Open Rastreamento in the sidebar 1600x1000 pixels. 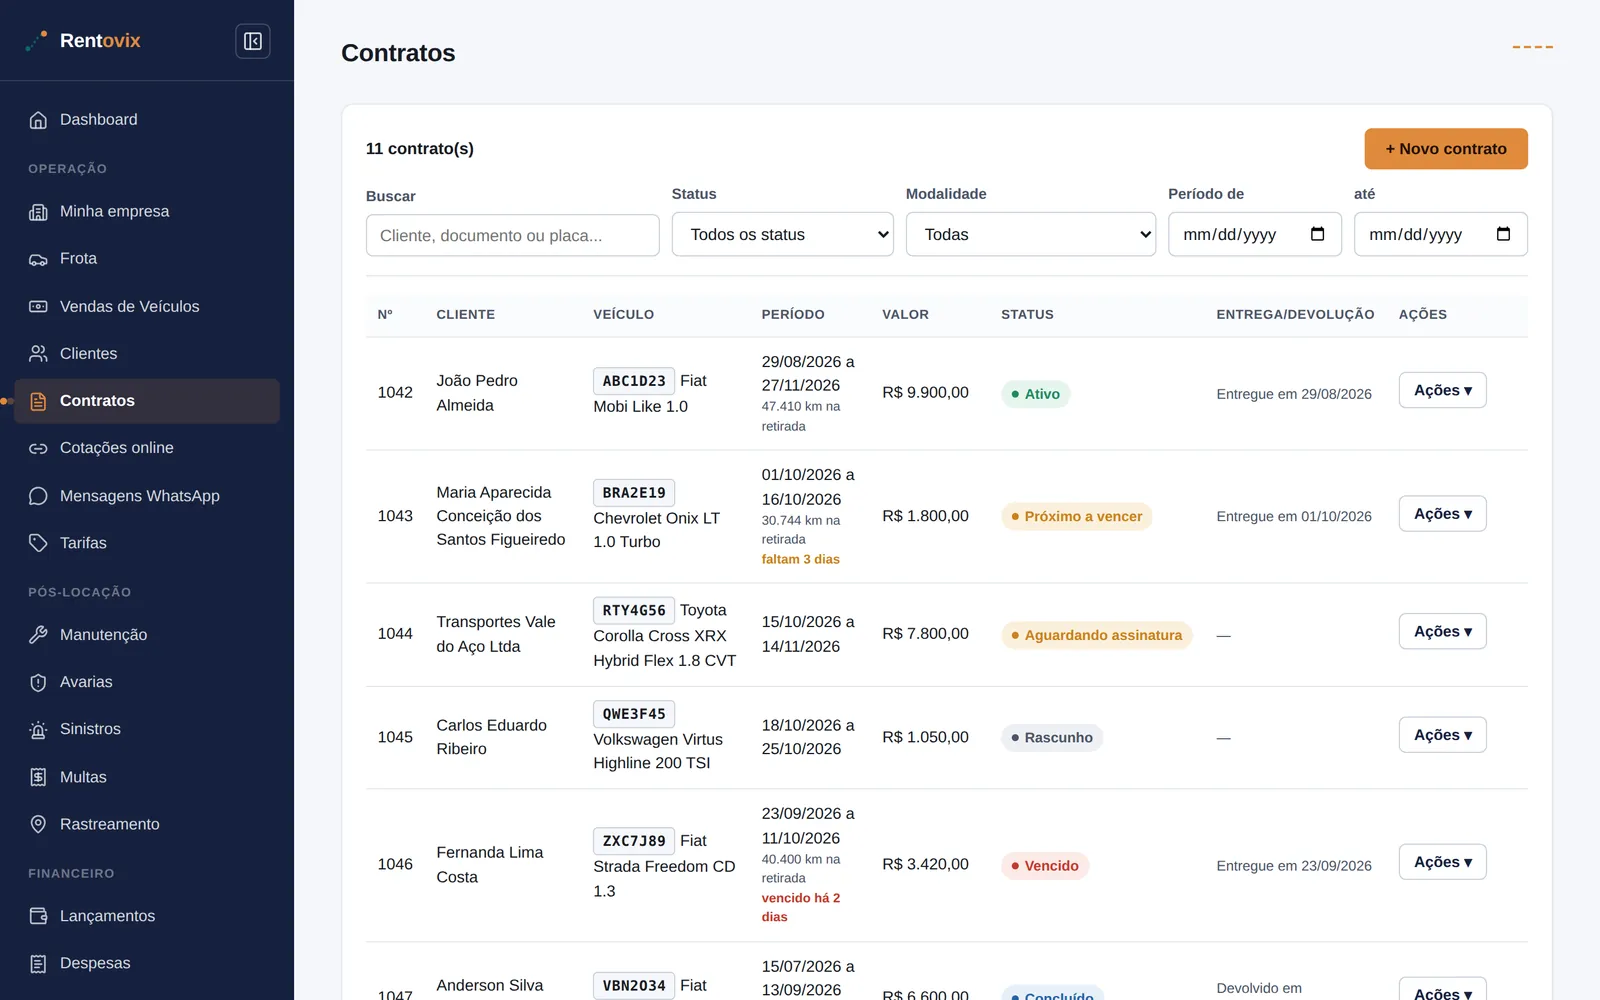pos(147,824)
